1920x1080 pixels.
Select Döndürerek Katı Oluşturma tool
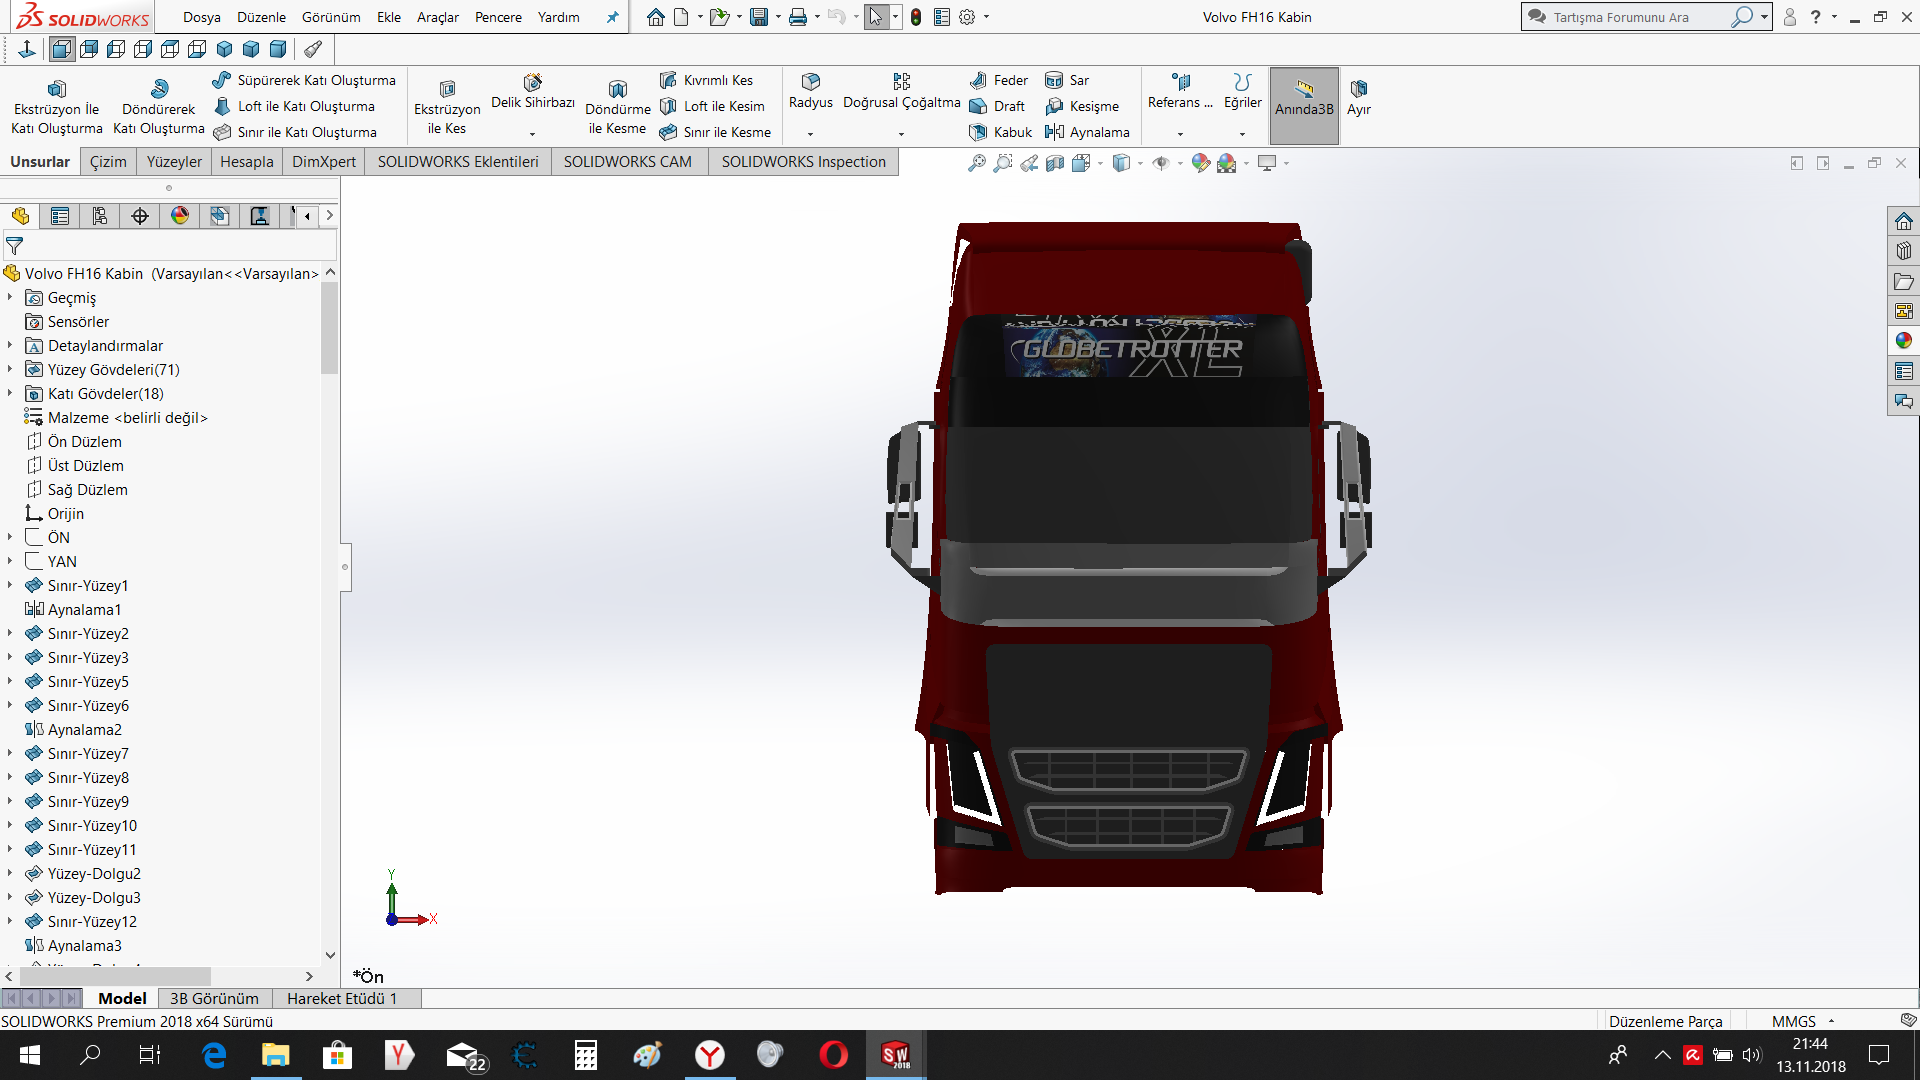pyautogui.click(x=159, y=107)
